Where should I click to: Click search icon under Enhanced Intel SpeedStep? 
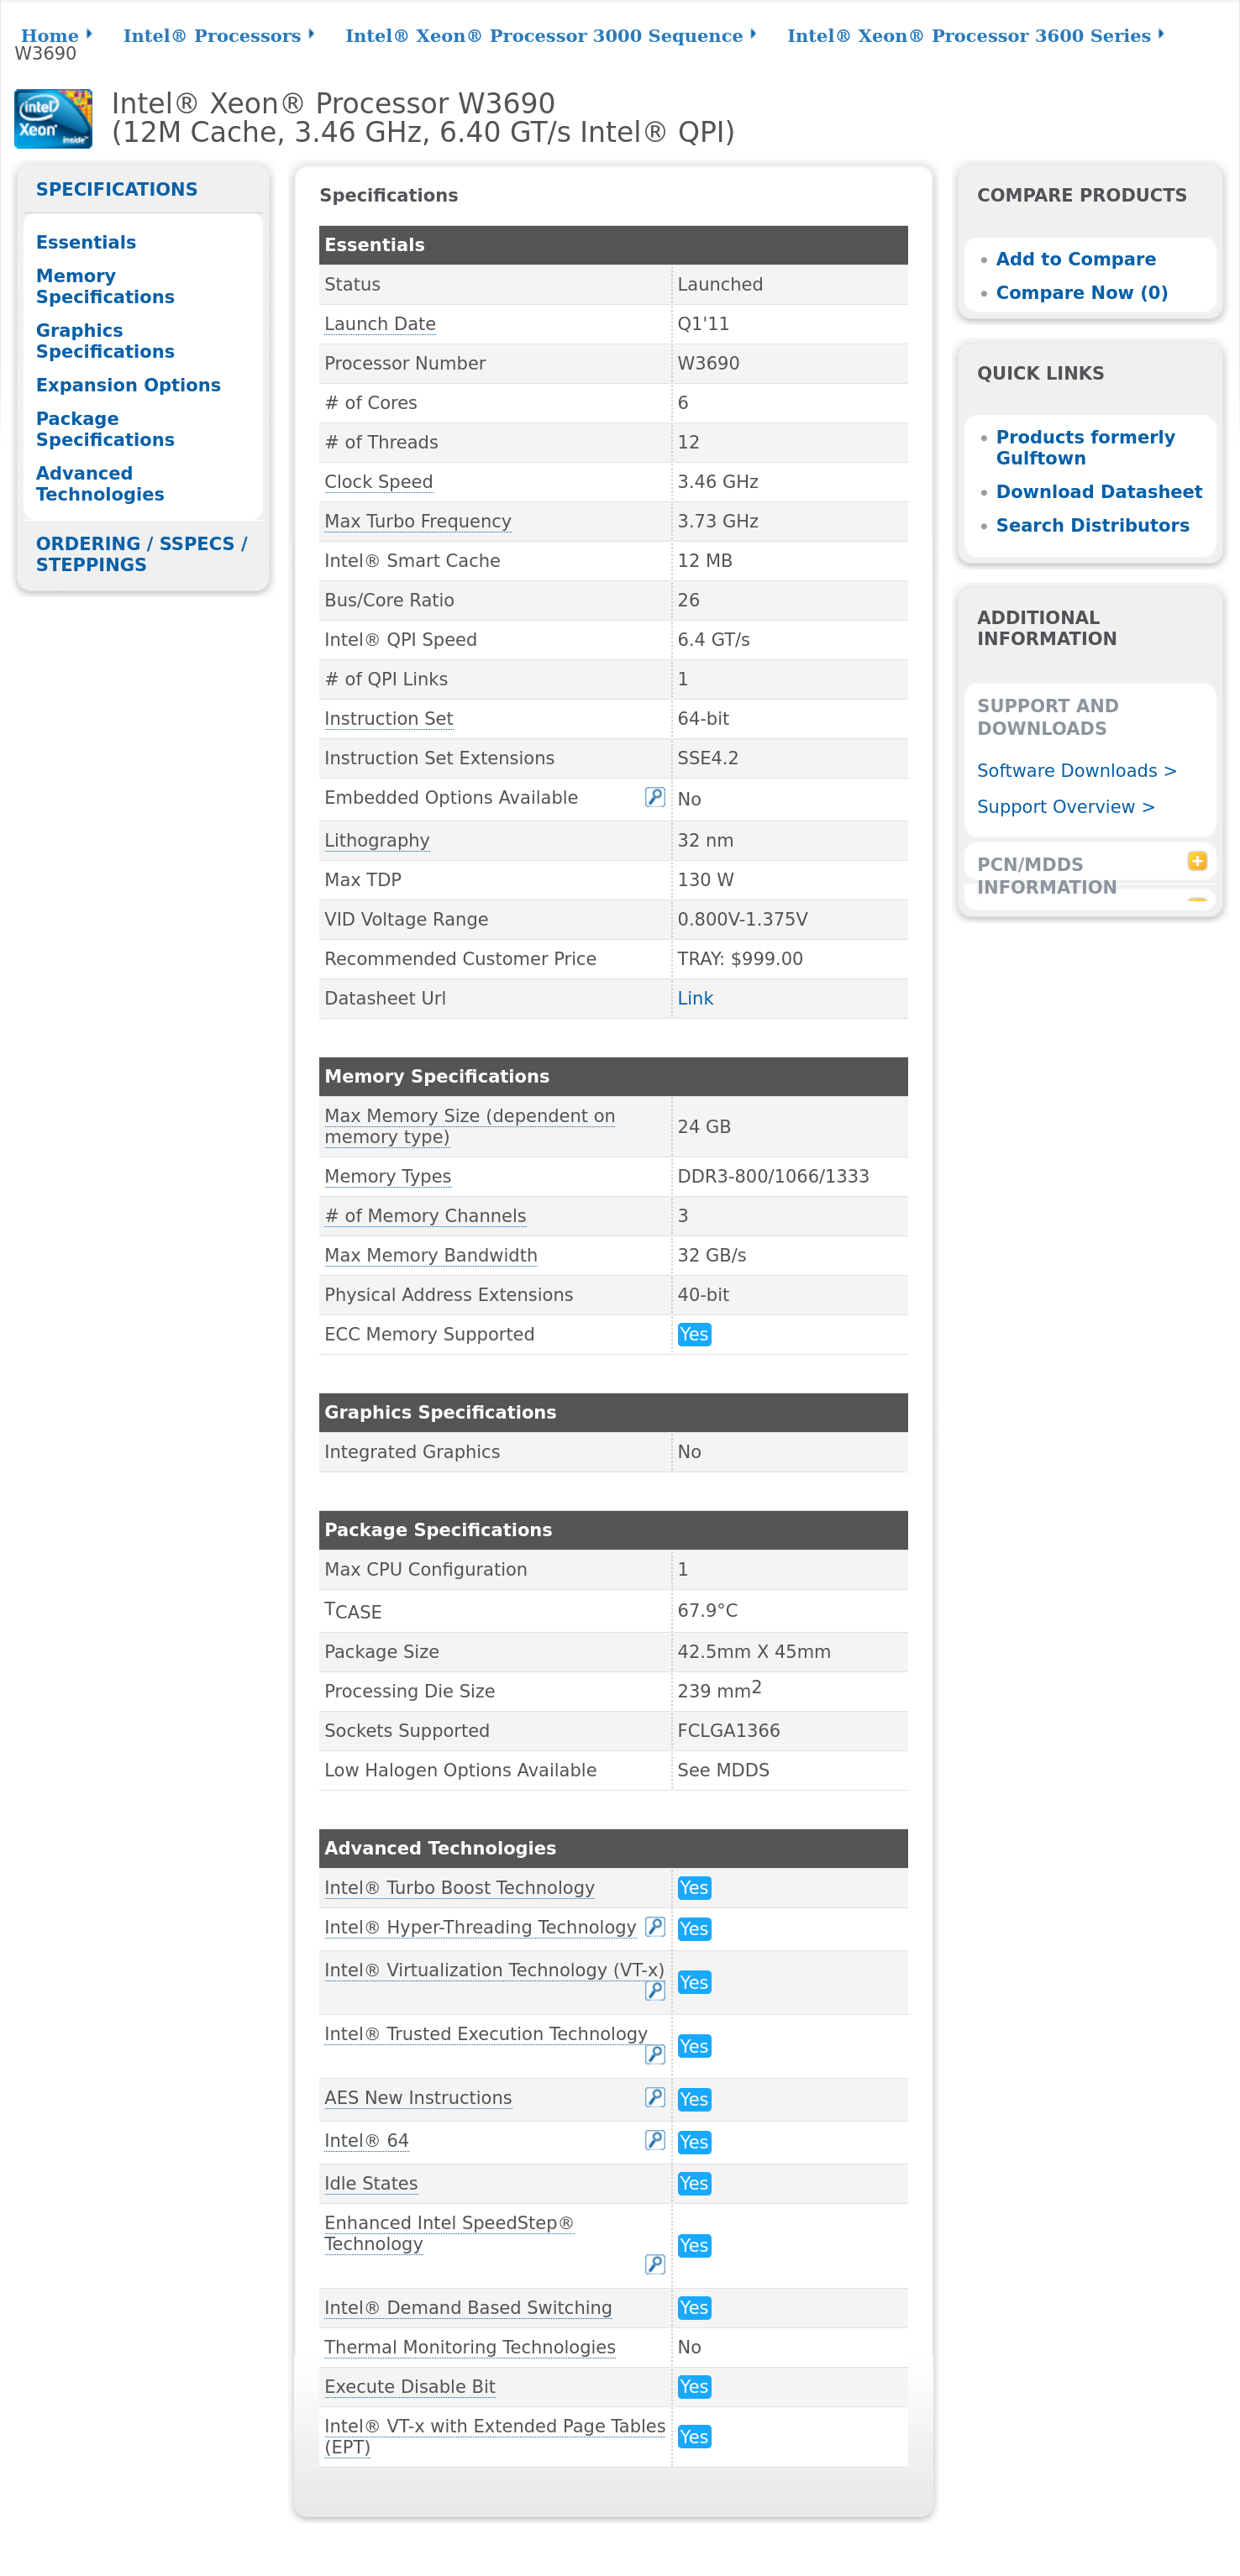(654, 2263)
